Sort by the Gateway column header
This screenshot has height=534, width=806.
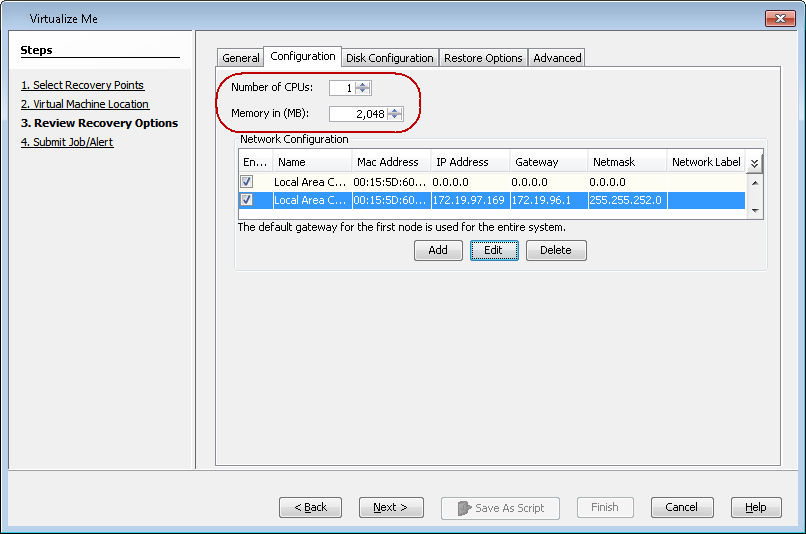click(549, 162)
